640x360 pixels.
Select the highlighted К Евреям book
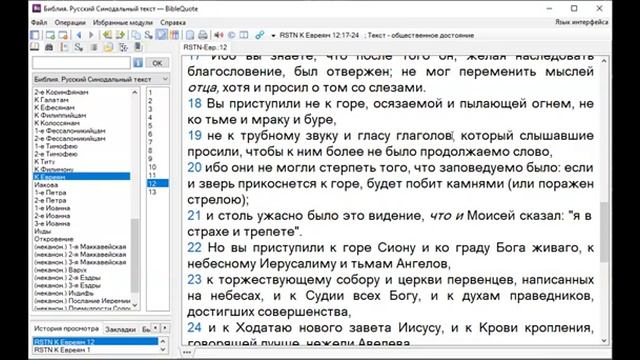[x=82, y=177]
